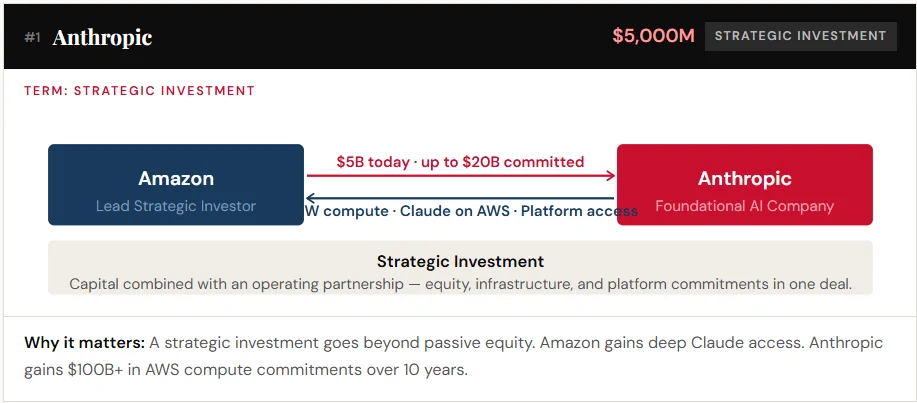Screen dimensions: 917x403
Task: Select the bold Strategic Investment heading in beige box
Action: click(x=460, y=261)
